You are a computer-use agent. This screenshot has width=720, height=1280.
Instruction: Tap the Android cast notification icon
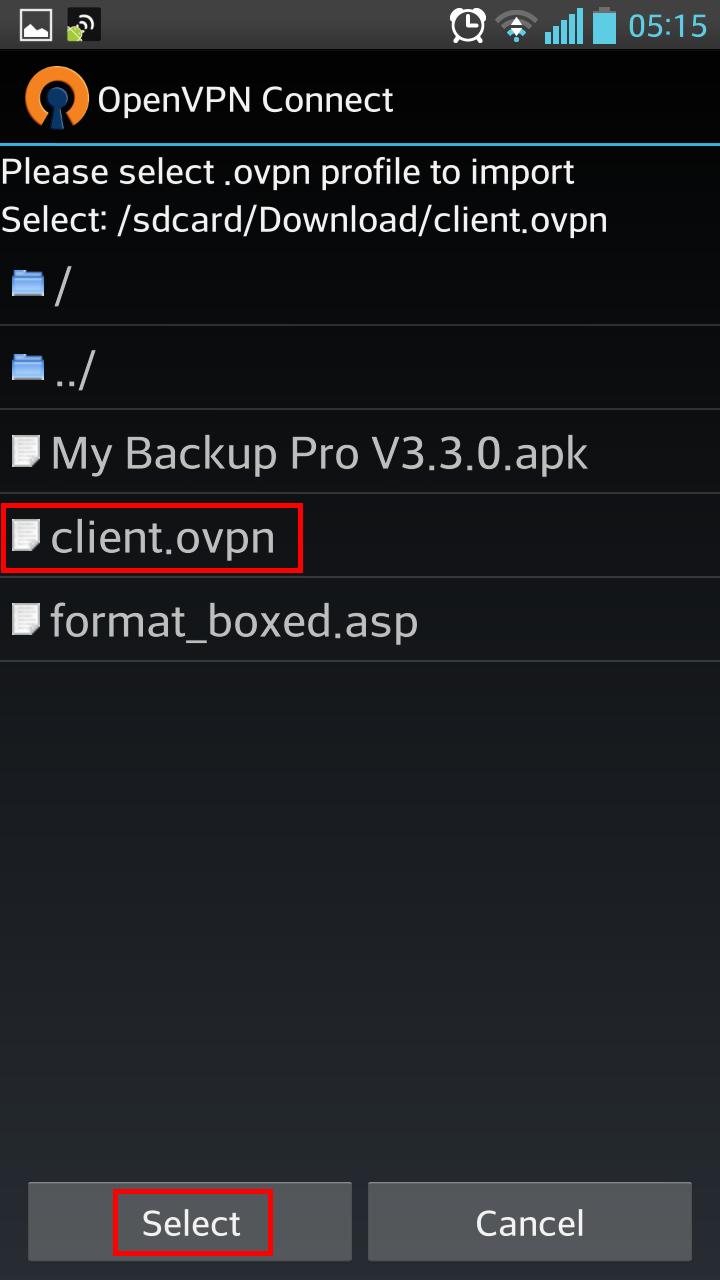[83, 25]
